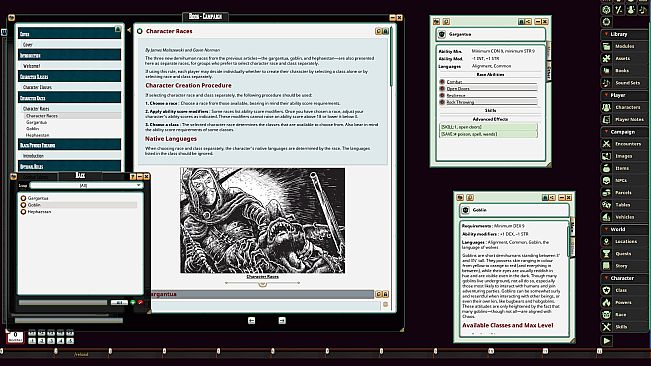Click the book content scrollbar
This screenshot has width=651, height=366.
pyautogui.click(x=391, y=57)
